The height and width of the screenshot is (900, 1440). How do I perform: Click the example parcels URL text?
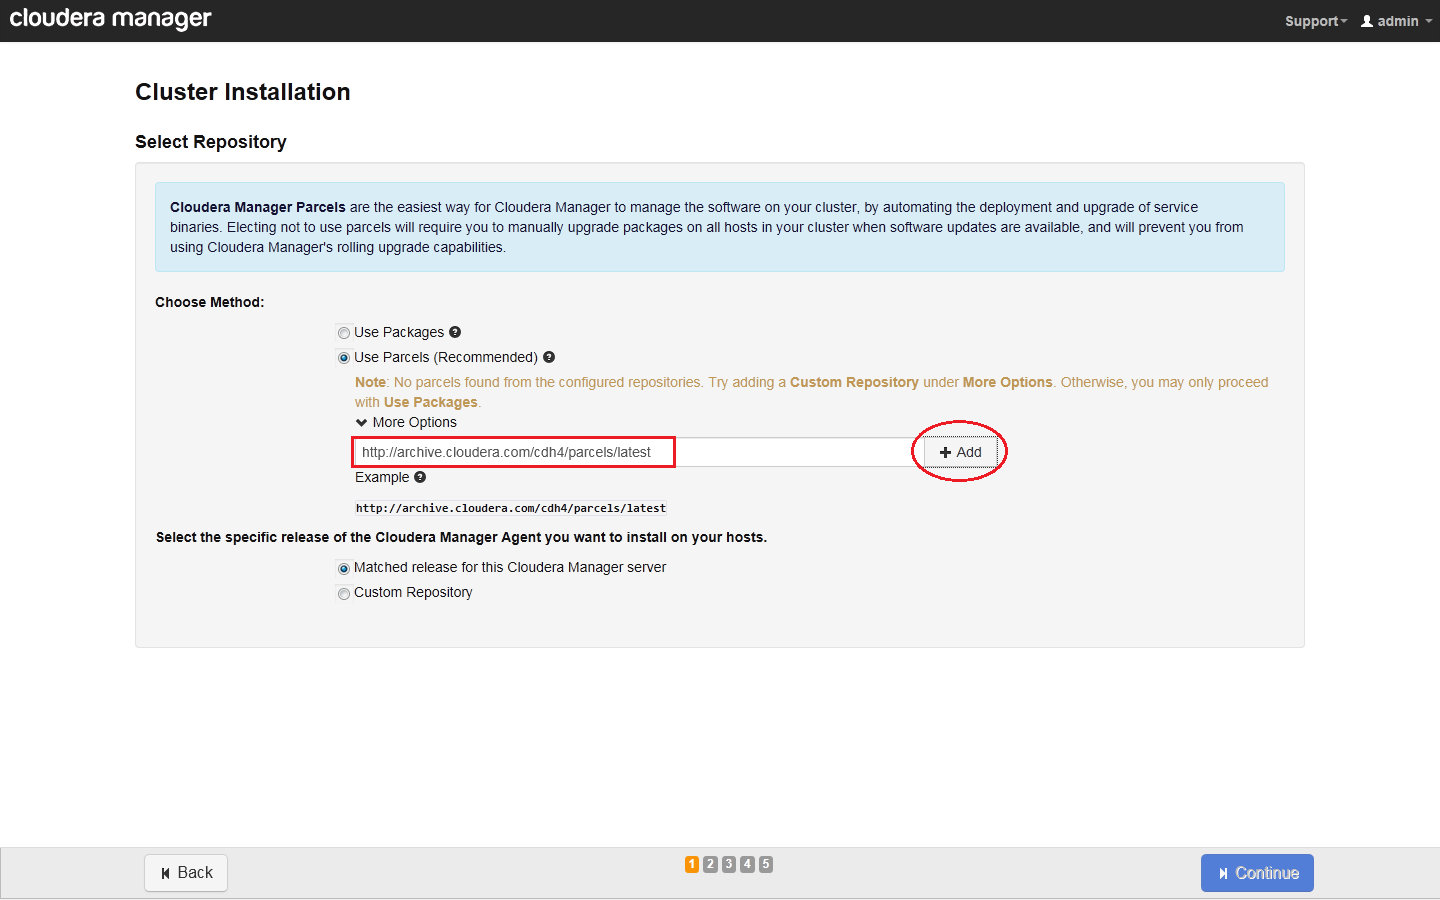(511, 508)
